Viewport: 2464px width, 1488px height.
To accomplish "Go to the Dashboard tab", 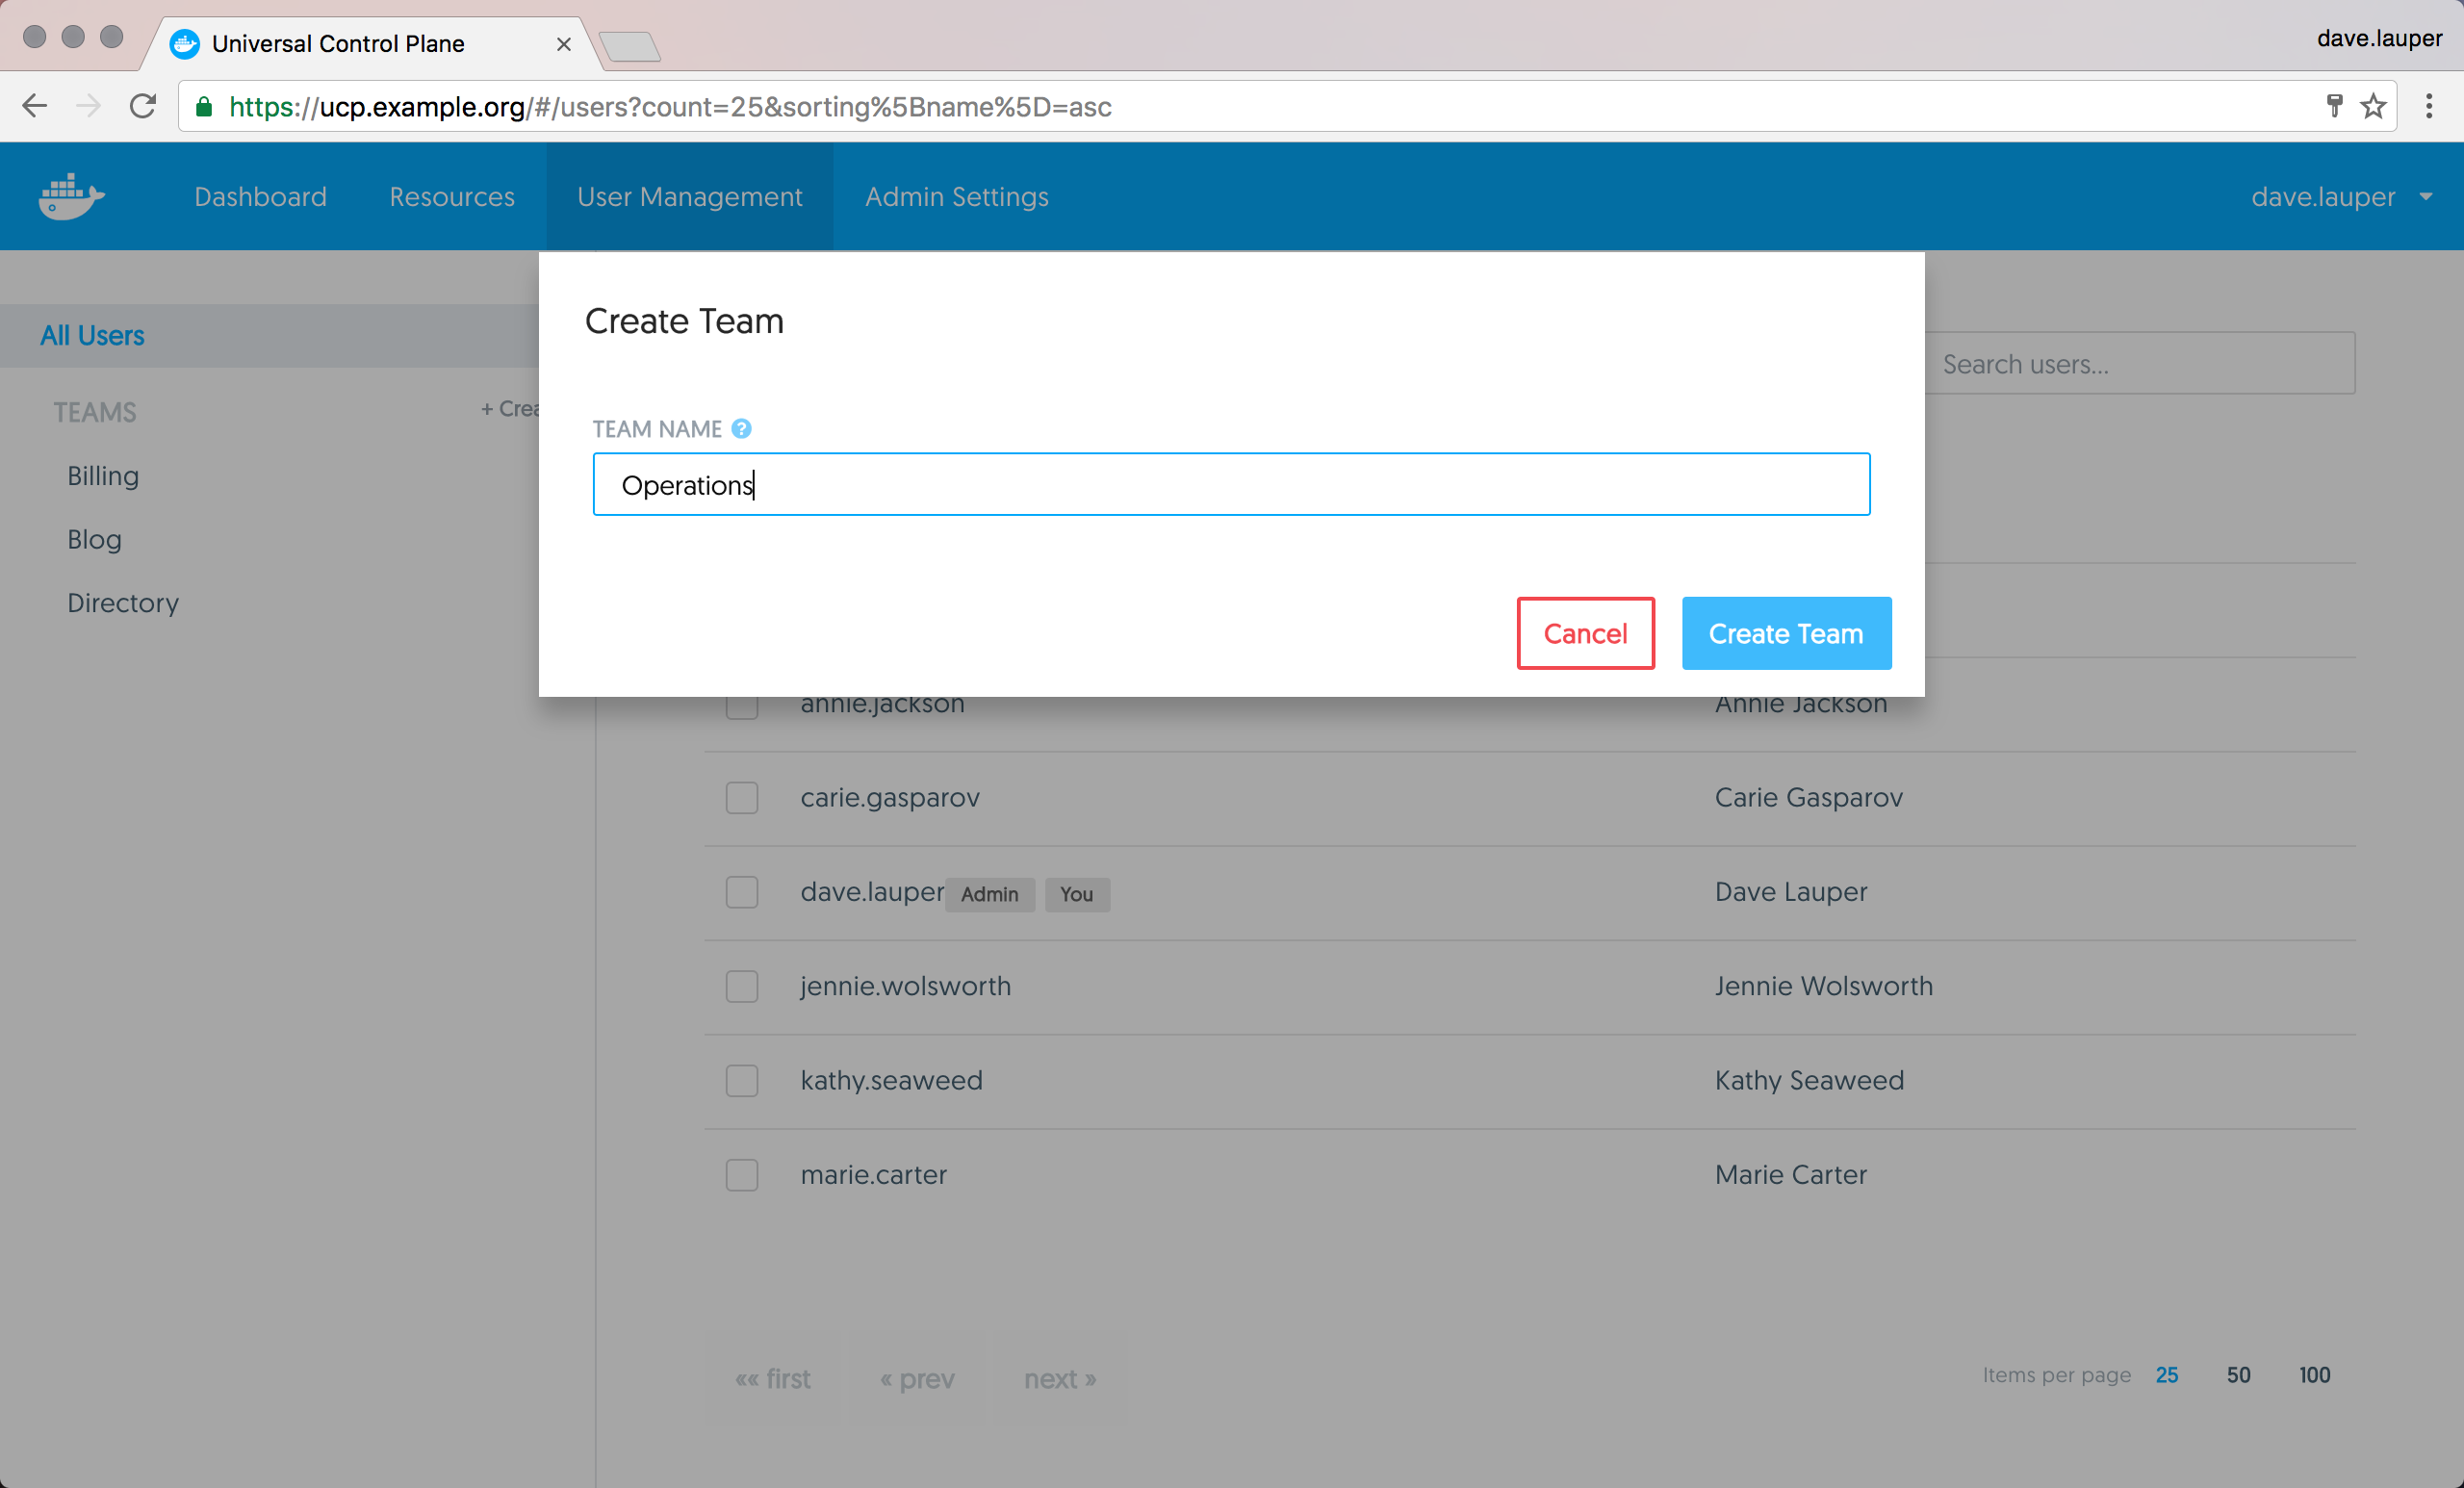I will point(260,197).
